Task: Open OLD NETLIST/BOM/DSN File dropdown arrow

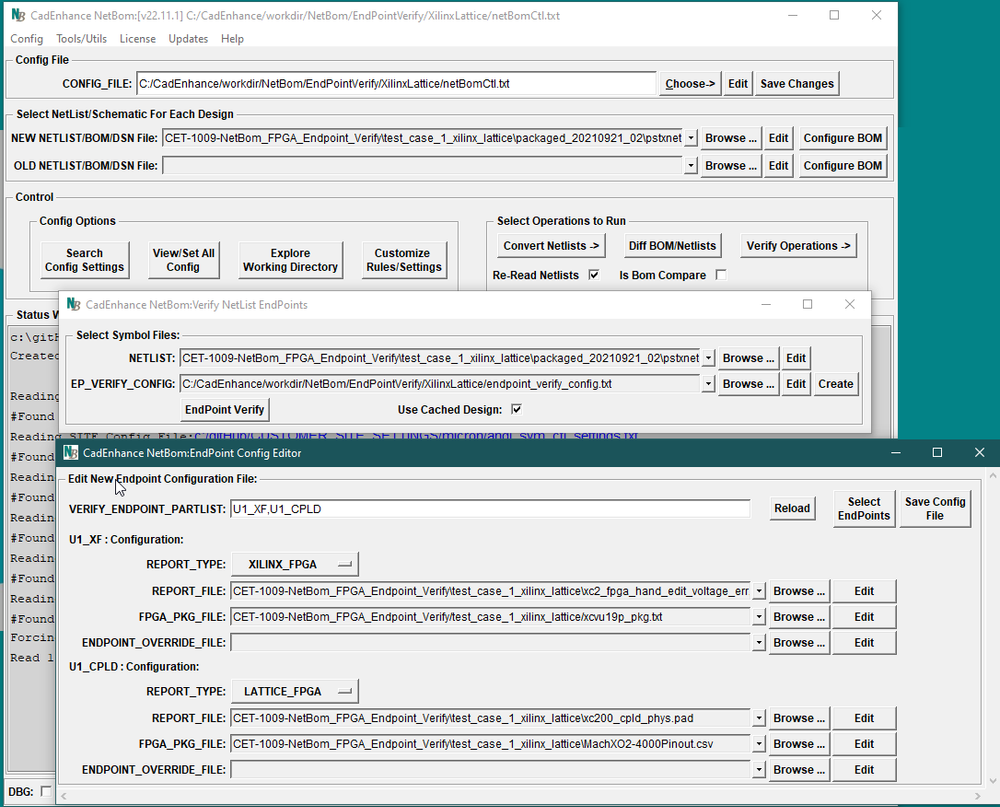Action: [691, 165]
